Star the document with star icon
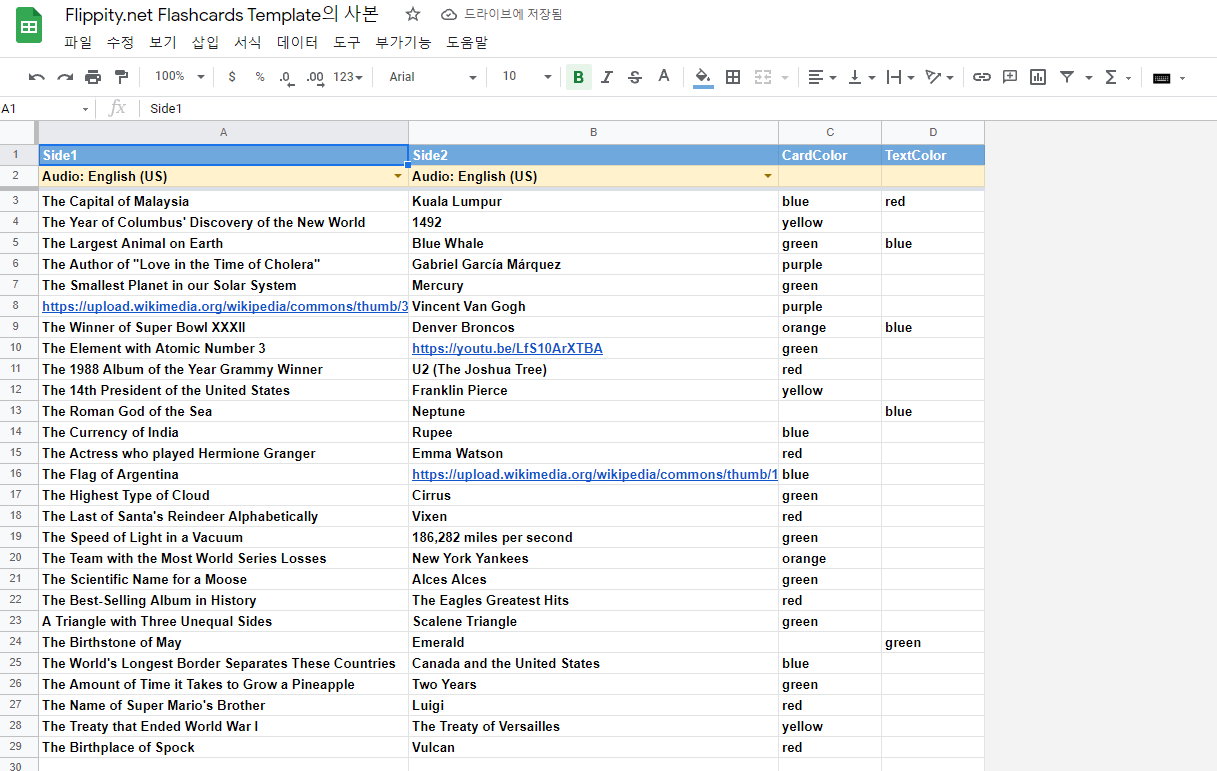Image resolution: width=1217 pixels, height=771 pixels. [413, 14]
